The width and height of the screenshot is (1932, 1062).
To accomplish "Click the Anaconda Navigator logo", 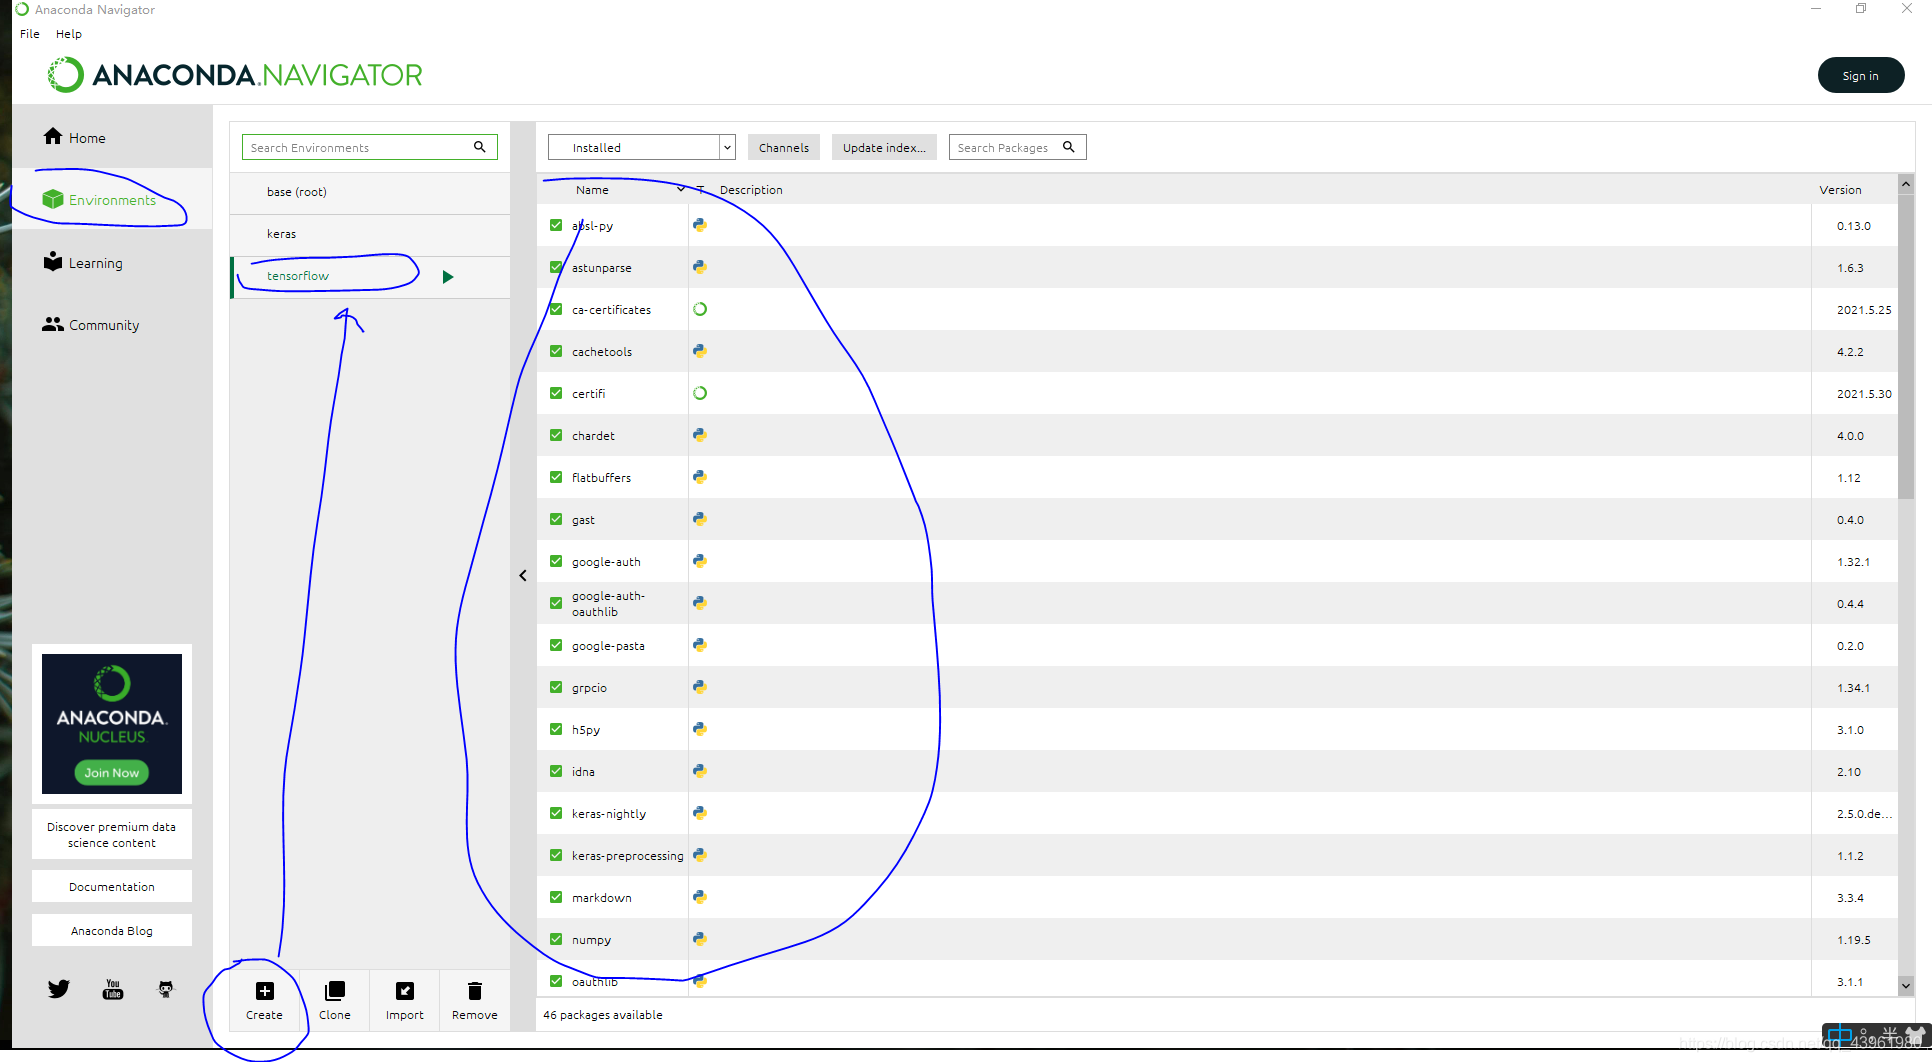I will 236,75.
